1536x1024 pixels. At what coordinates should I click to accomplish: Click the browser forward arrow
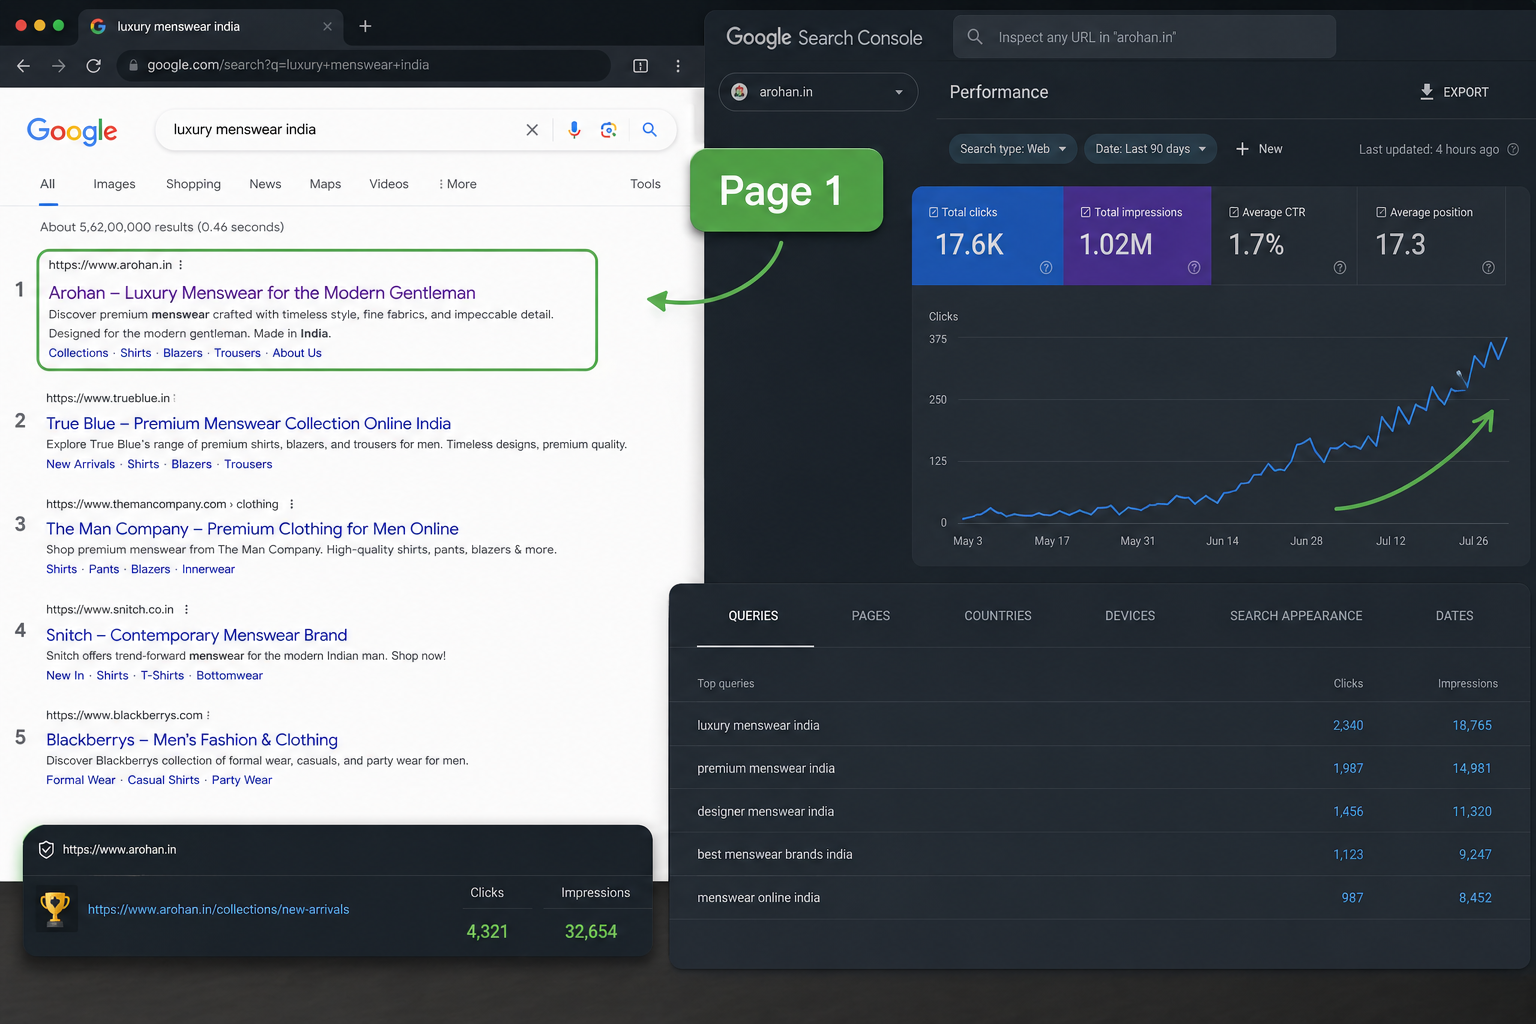pos(58,65)
